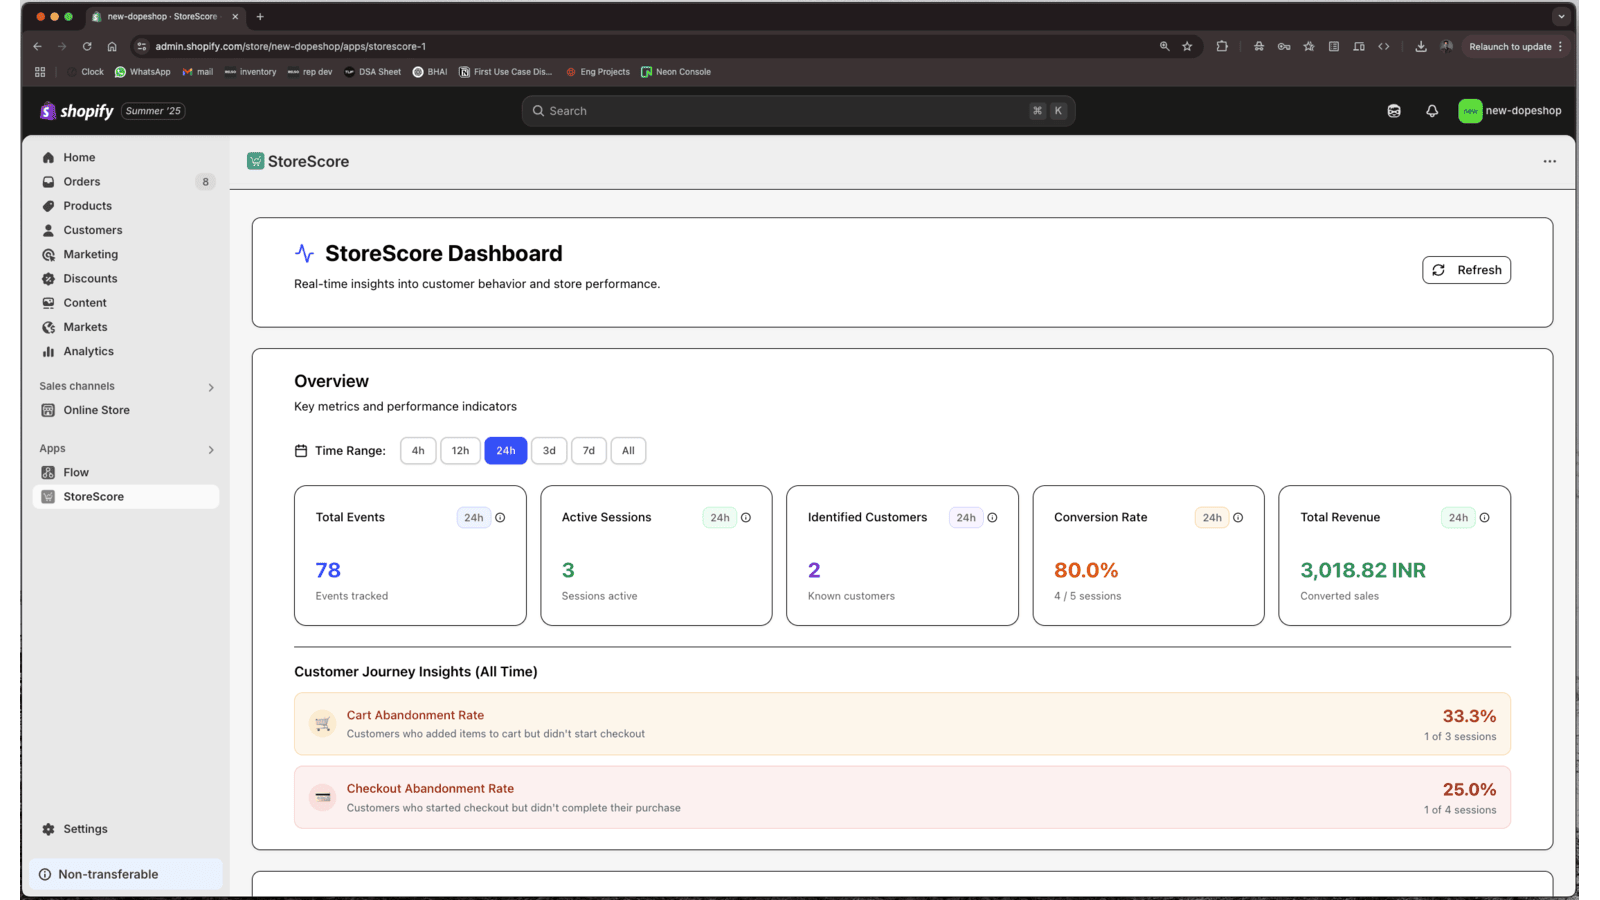This screenshot has width=1600, height=900.
Task: Open the StoreScore three-dots menu
Action: (x=1549, y=161)
